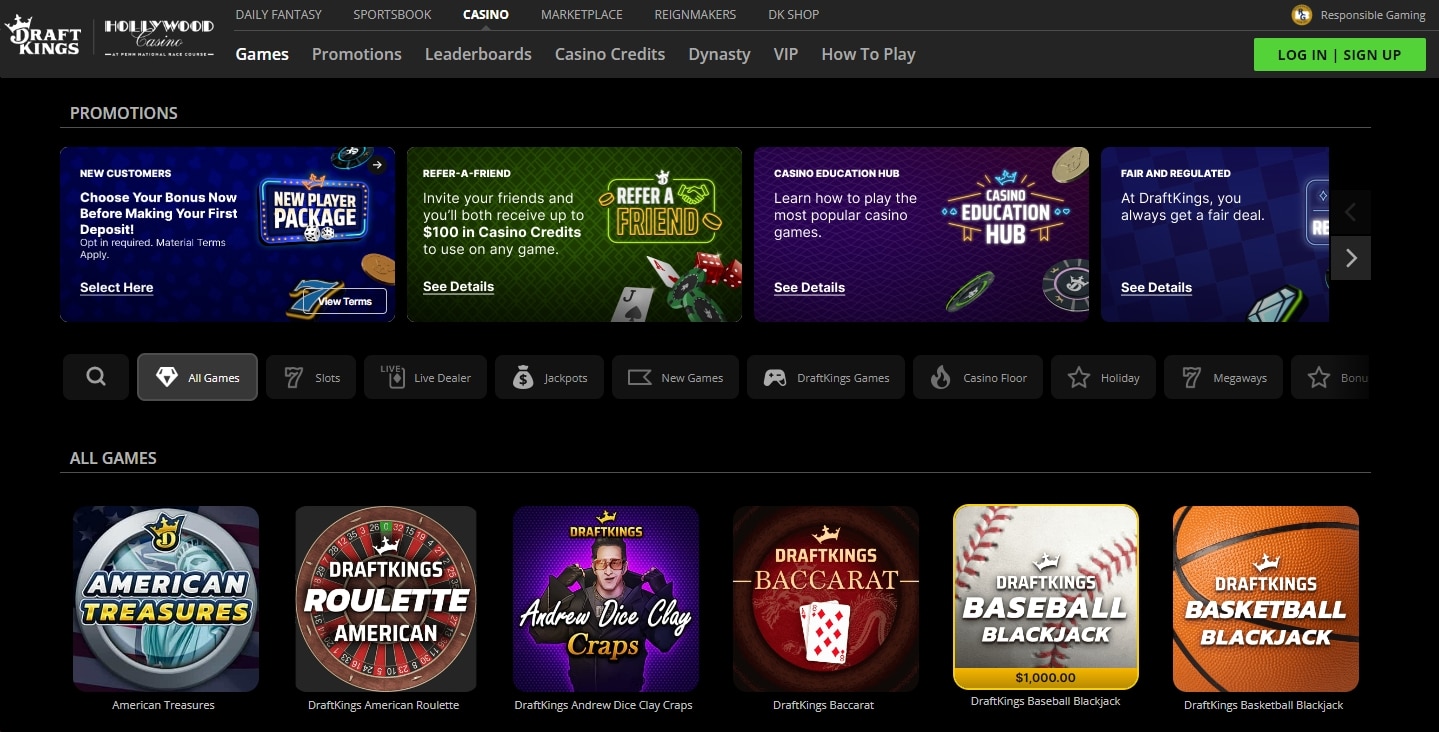Open the Casino top navigation item
Screen dimensions: 1439x732
click(x=486, y=14)
